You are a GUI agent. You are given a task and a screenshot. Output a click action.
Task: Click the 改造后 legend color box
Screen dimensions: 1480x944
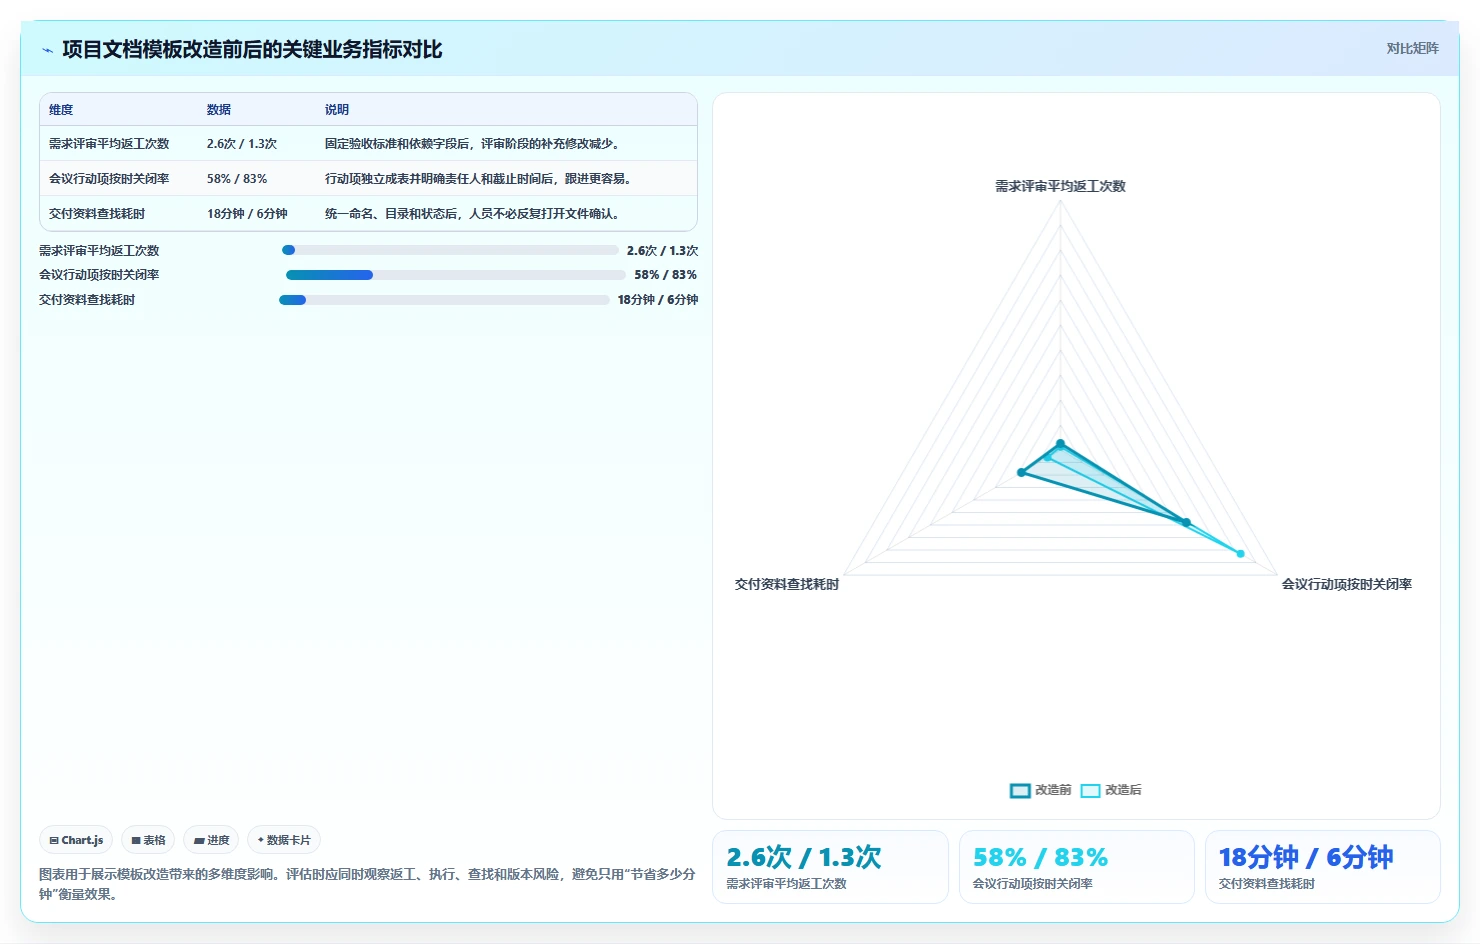(x=1090, y=791)
